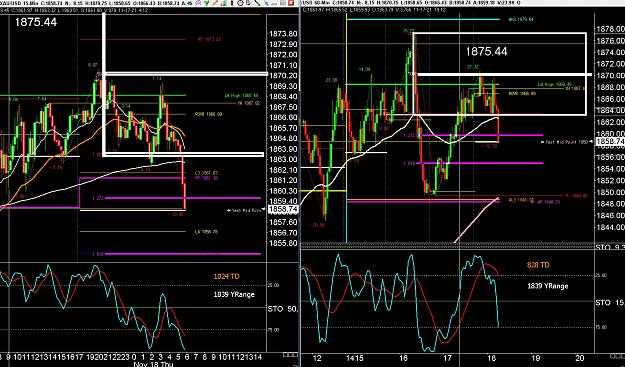The width and height of the screenshot is (625, 367).
Task: Click the 1875.44 label inside right chart box
Action: [x=486, y=51]
